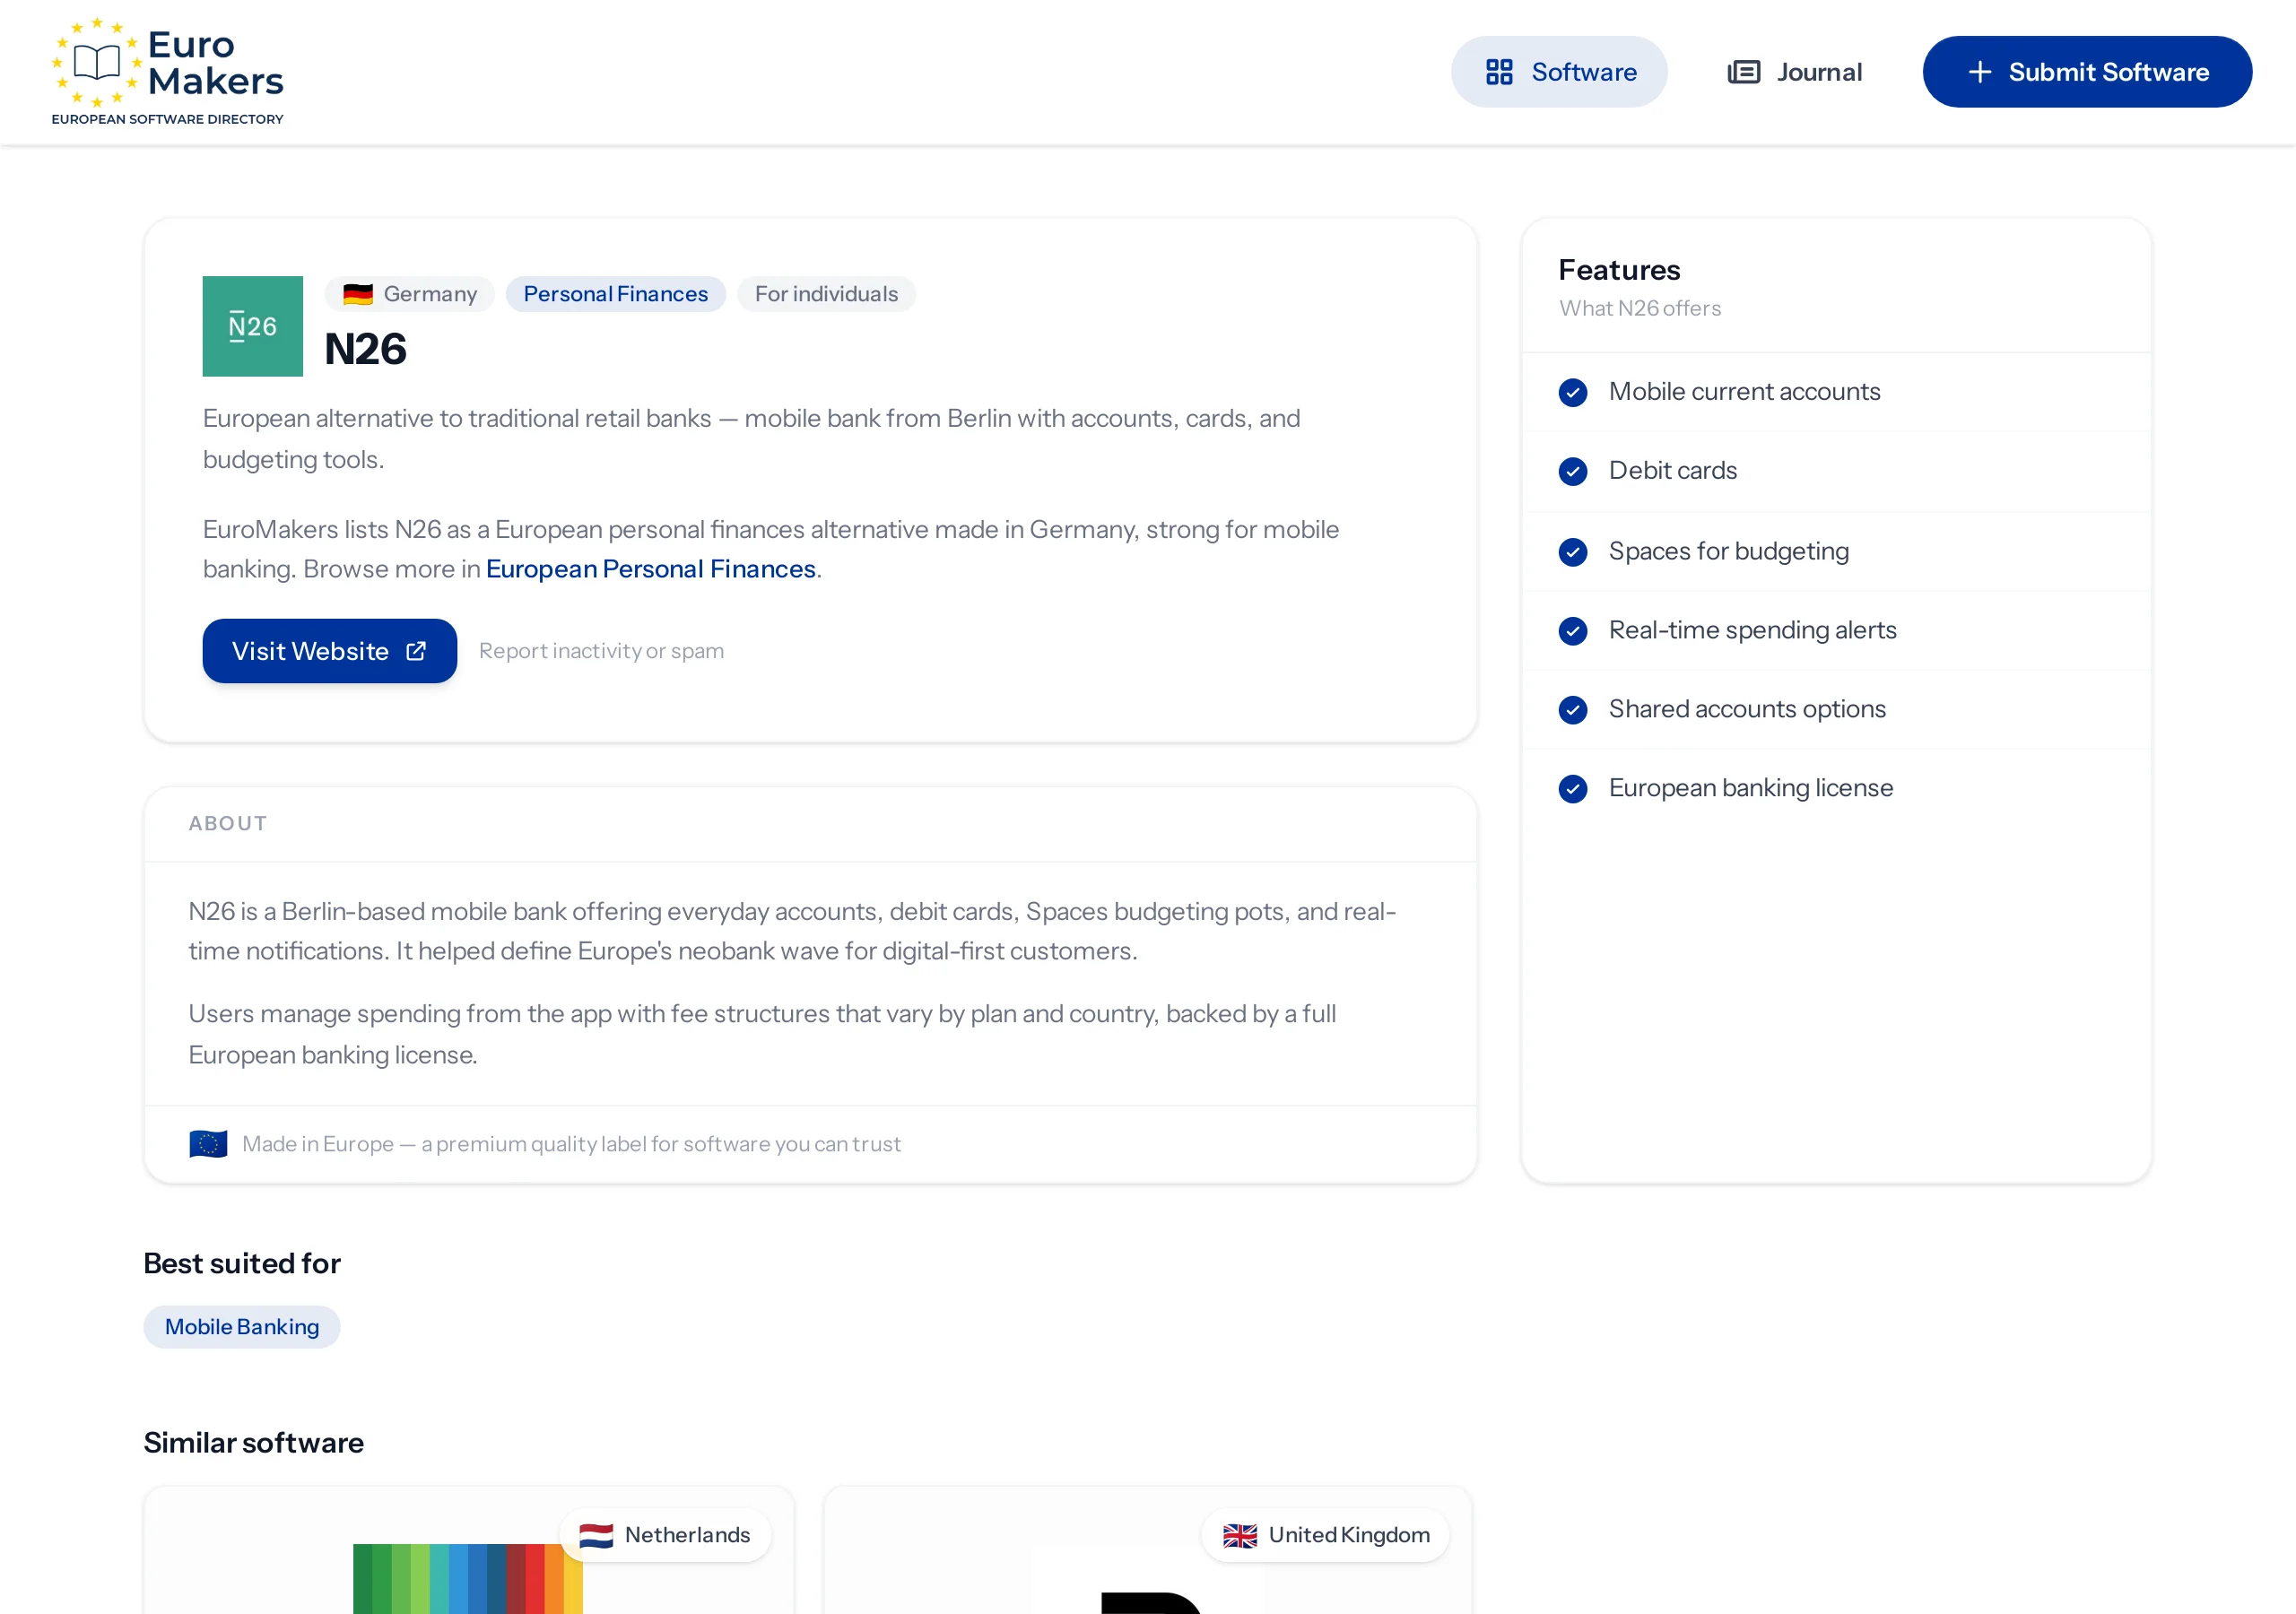The image size is (2296, 1614).
Task: Click the 'Best suited for' heading
Action: pyautogui.click(x=242, y=1264)
